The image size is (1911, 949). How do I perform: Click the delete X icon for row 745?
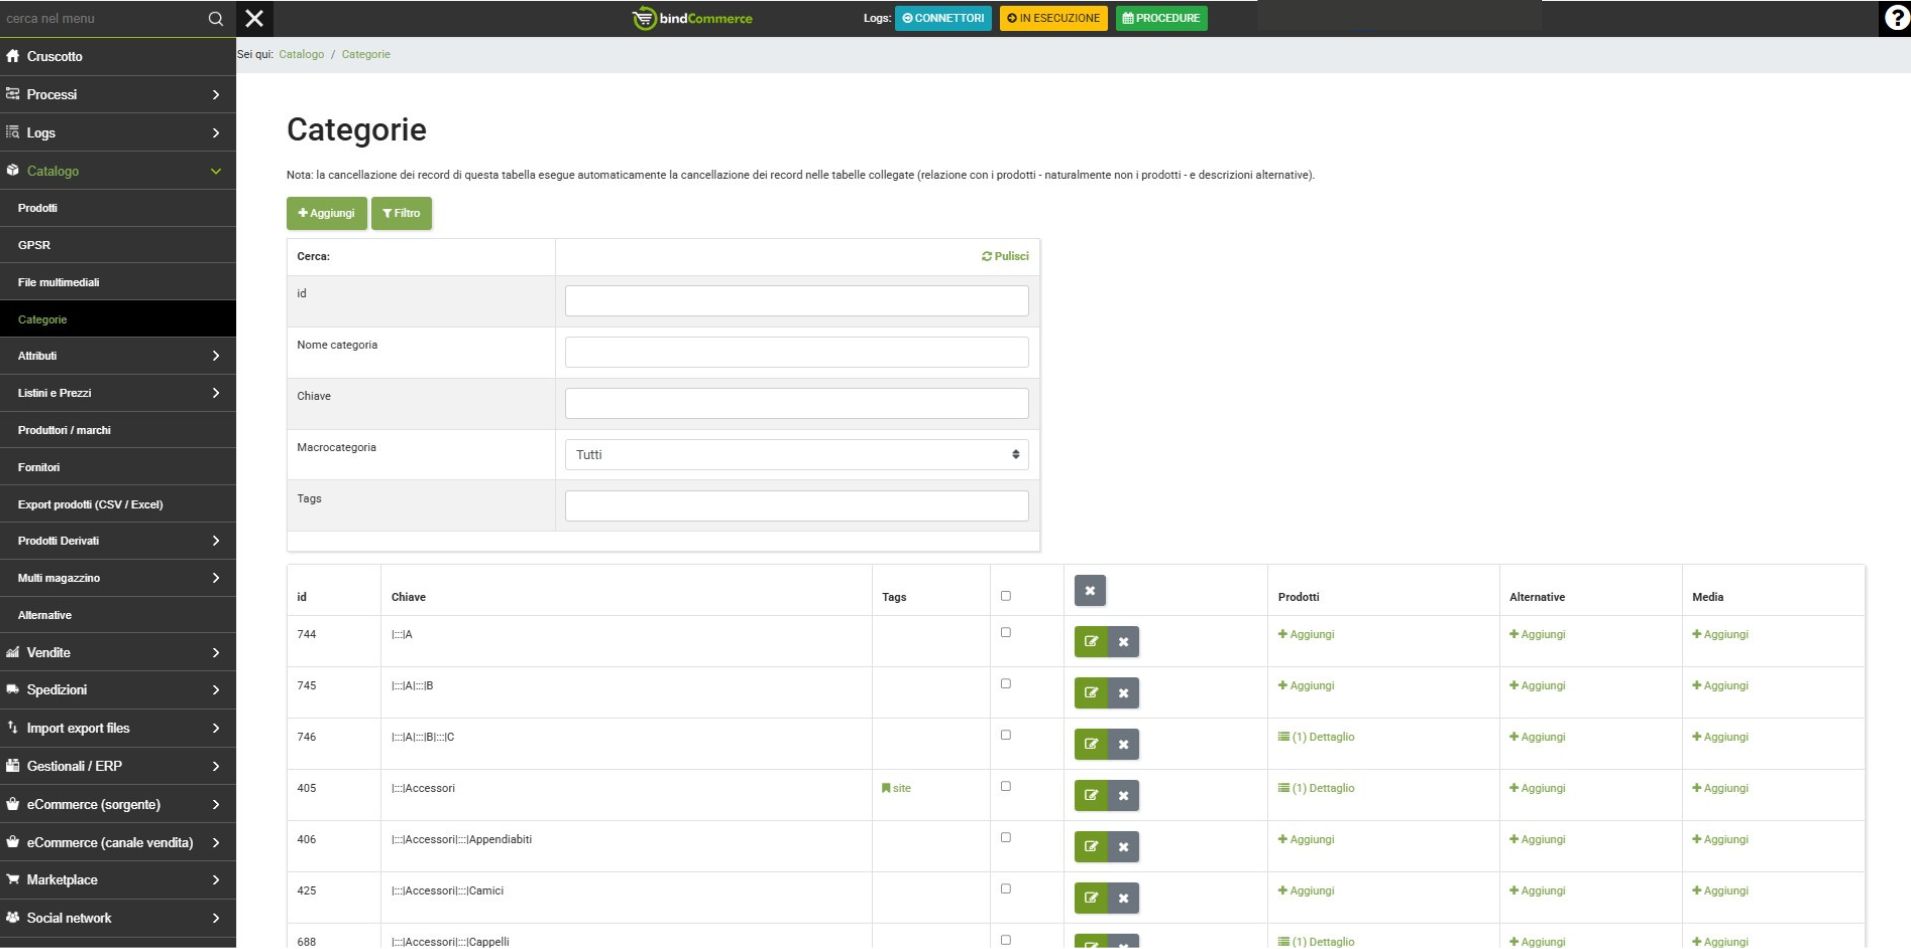tap(1123, 693)
